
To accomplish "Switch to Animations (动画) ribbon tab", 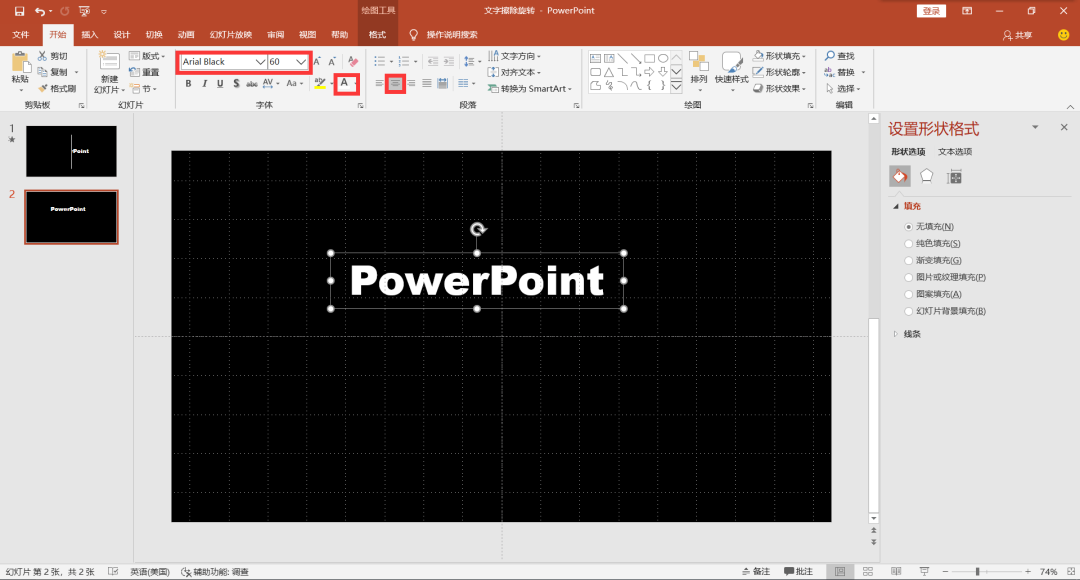I will tap(185, 34).
